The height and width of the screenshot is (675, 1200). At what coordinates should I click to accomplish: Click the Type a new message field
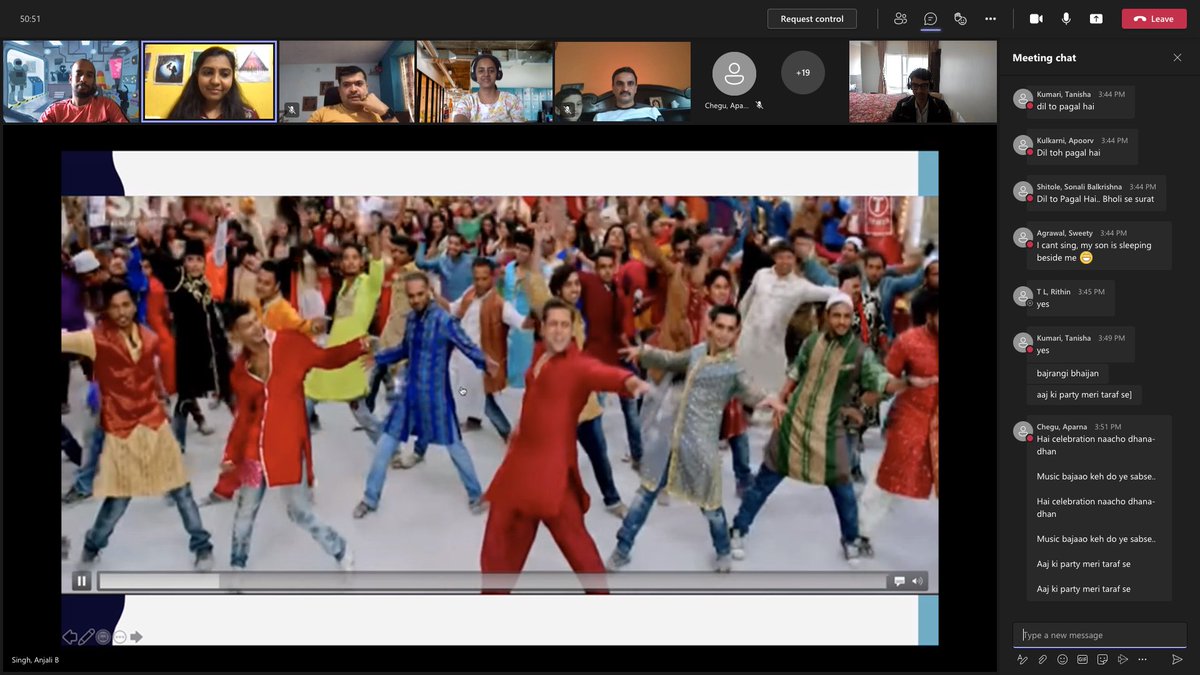click(1099, 635)
